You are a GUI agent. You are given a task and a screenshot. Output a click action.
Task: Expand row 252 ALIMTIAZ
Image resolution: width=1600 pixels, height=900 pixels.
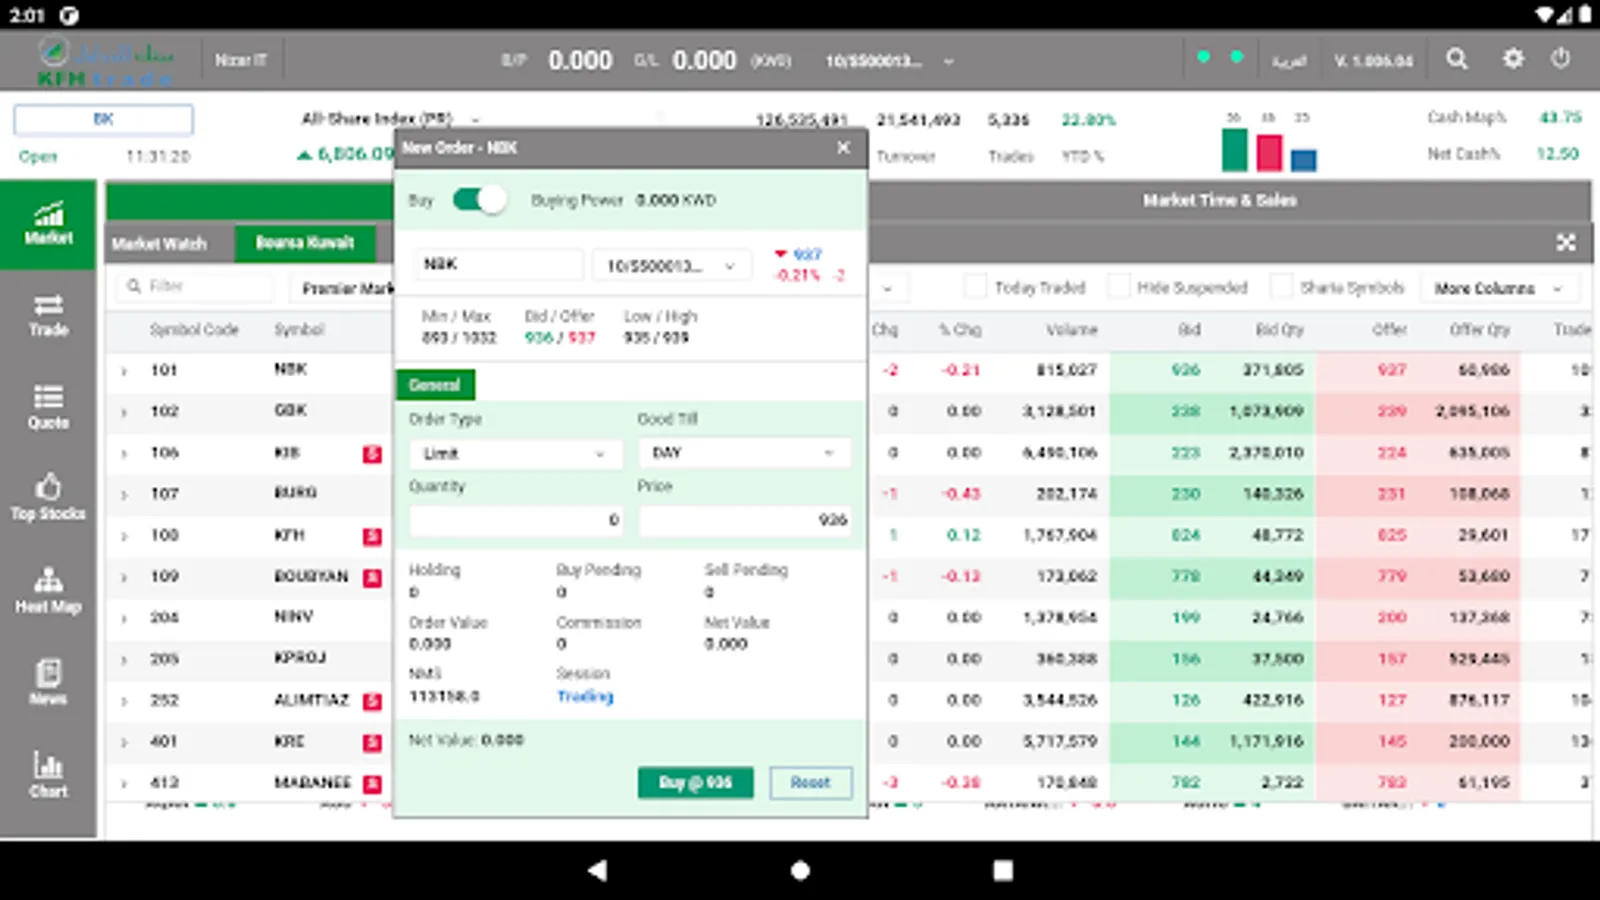pos(124,701)
